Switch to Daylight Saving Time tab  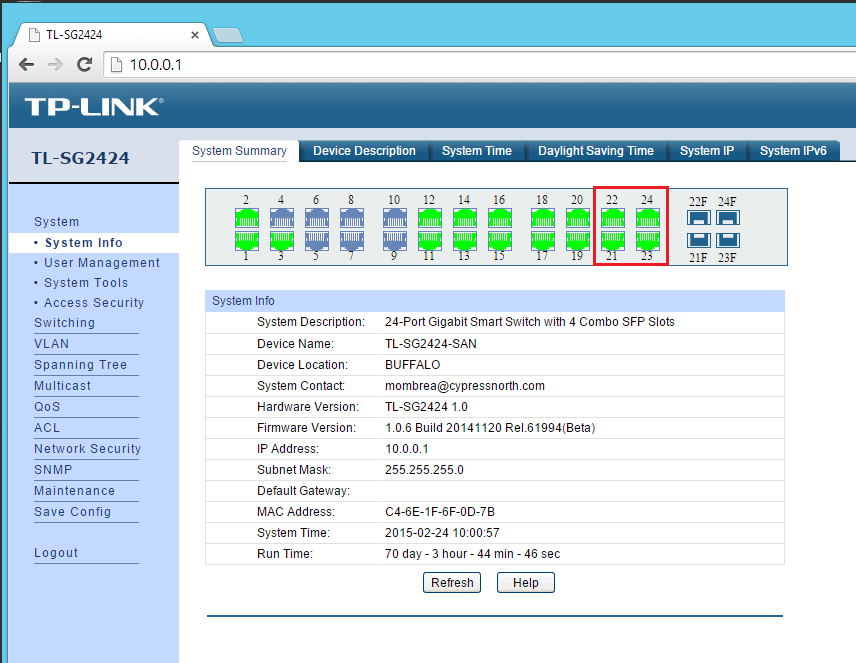coord(596,151)
